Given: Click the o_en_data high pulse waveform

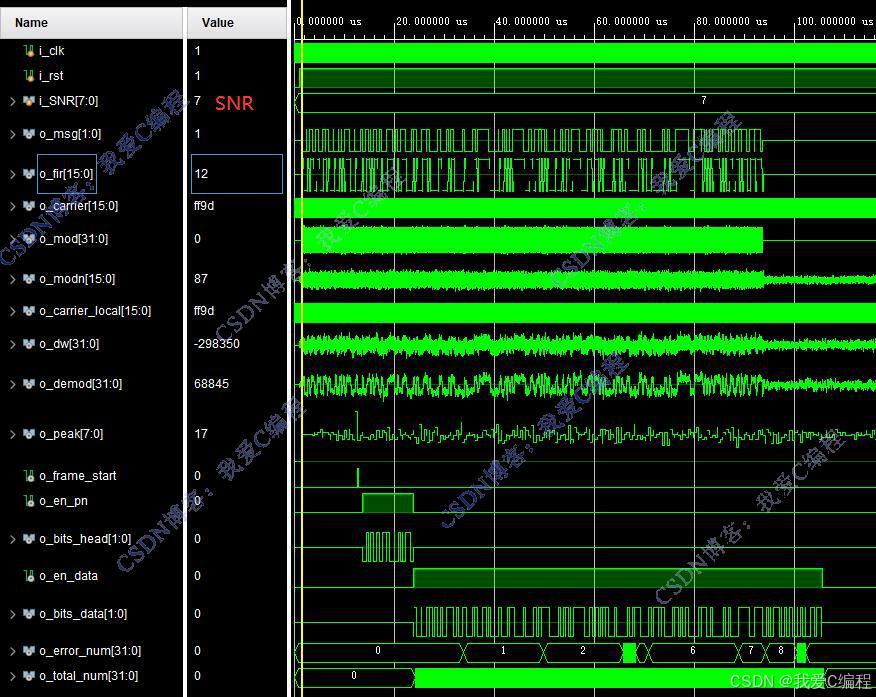Looking at the screenshot, I should tap(618, 578).
